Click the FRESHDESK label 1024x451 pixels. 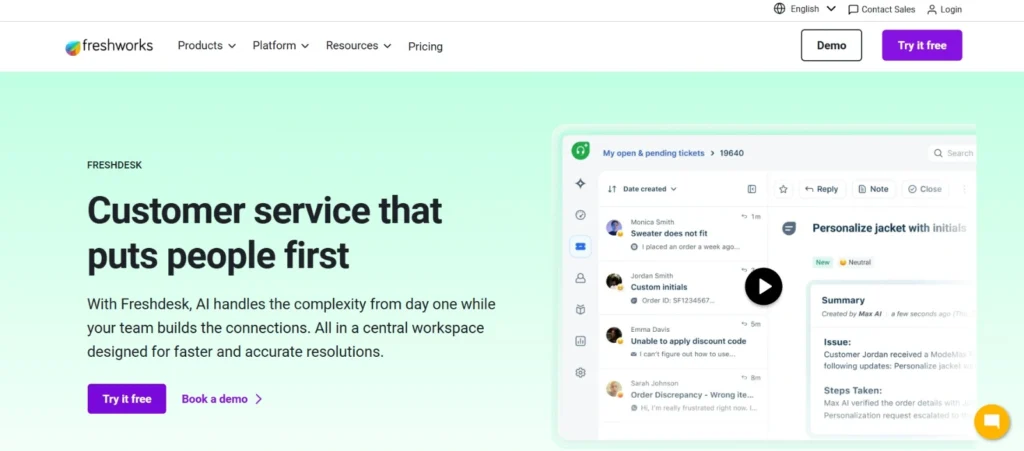coord(114,165)
